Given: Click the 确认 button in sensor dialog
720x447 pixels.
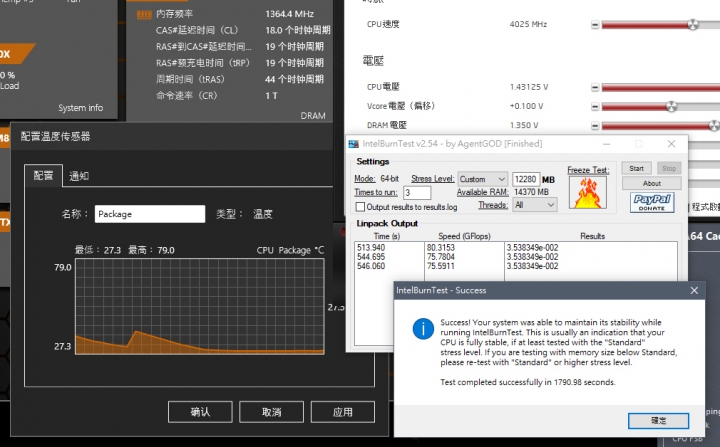Looking at the screenshot, I should [200, 412].
